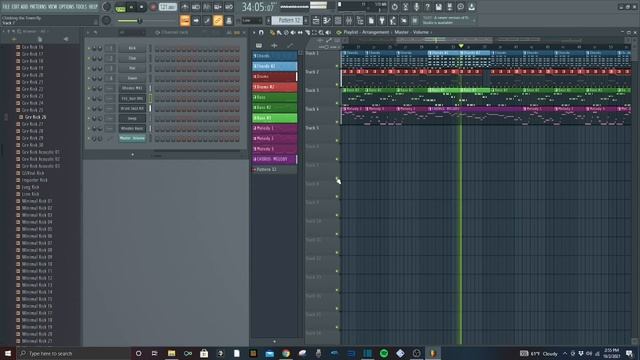Open channel rack group filter dropdown
Image resolution: width=640 pixels, height=360 pixels.
pos(131,32)
